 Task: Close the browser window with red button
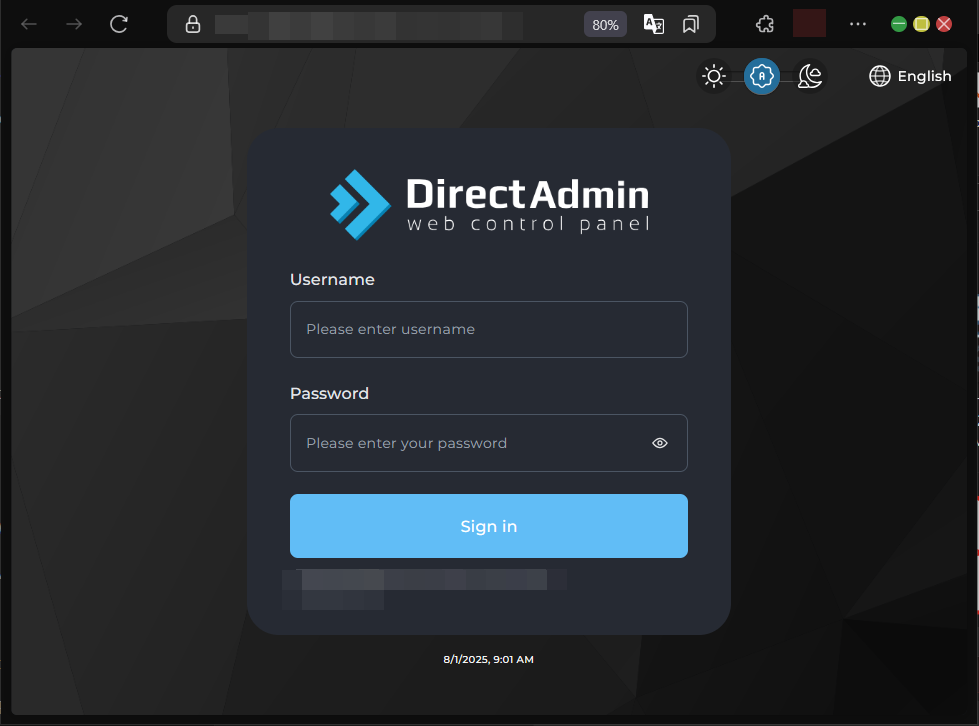[x=944, y=24]
